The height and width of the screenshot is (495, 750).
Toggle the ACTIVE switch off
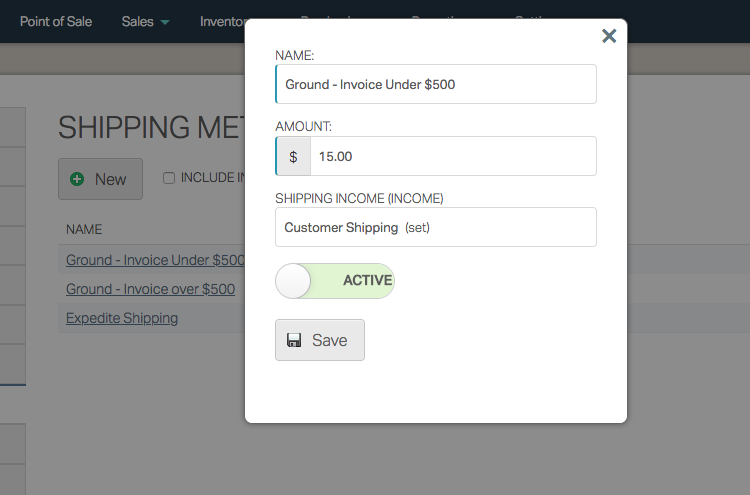[335, 281]
